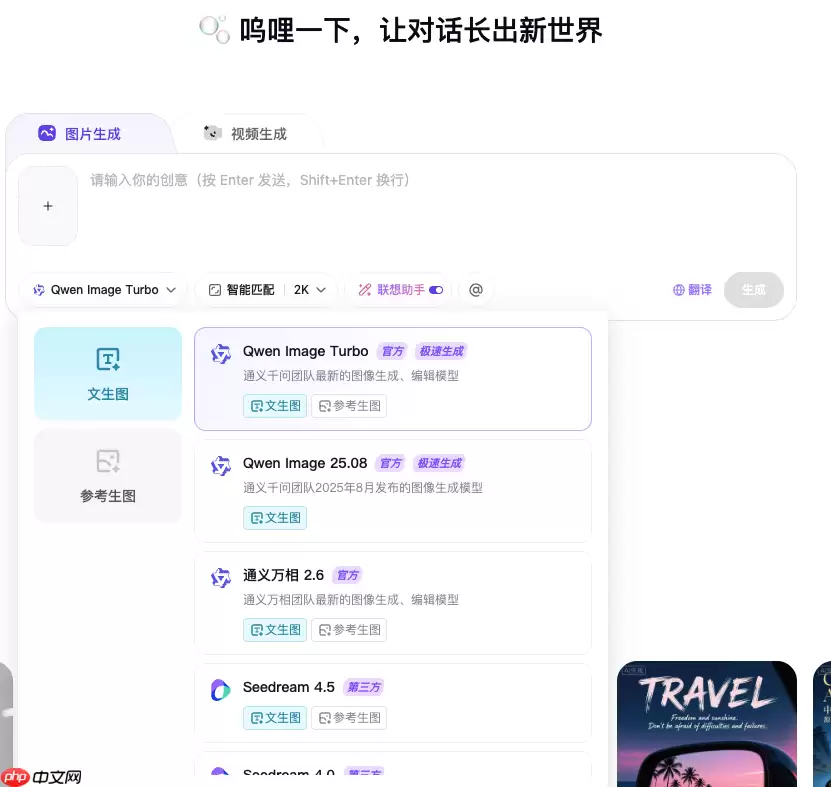Click the 翻译 translate link
The height and width of the screenshot is (787, 831).
(x=698, y=289)
